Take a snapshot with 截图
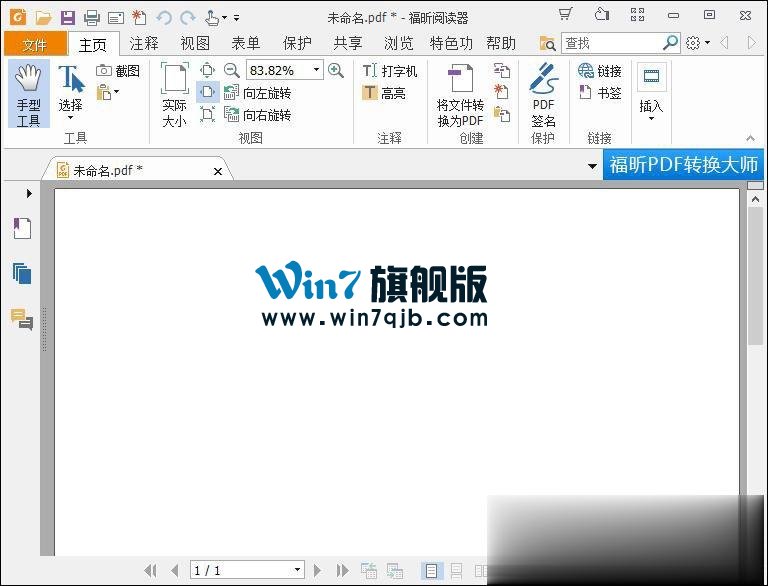This screenshot has height=586, width=768. tap(118, 71)
